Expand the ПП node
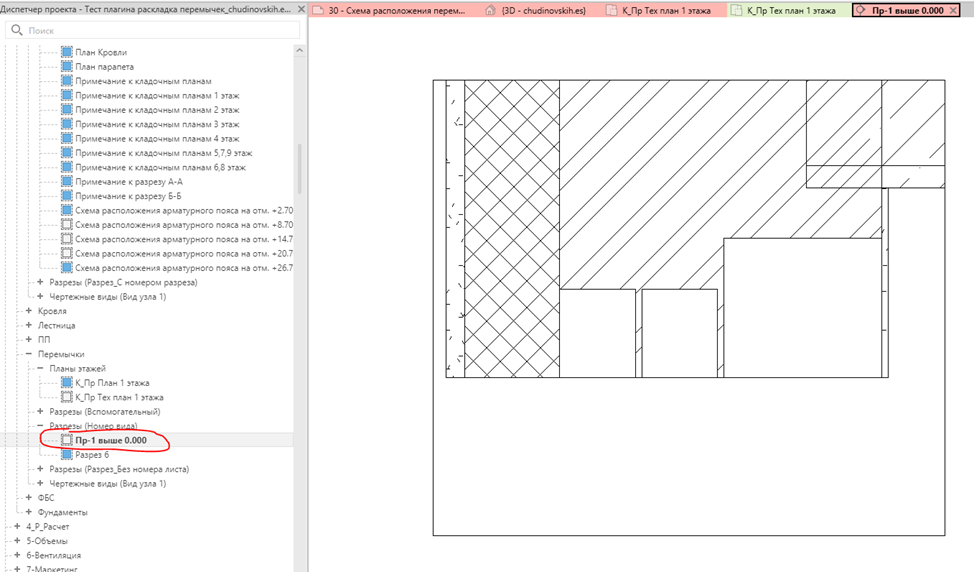 coord(29,339)
